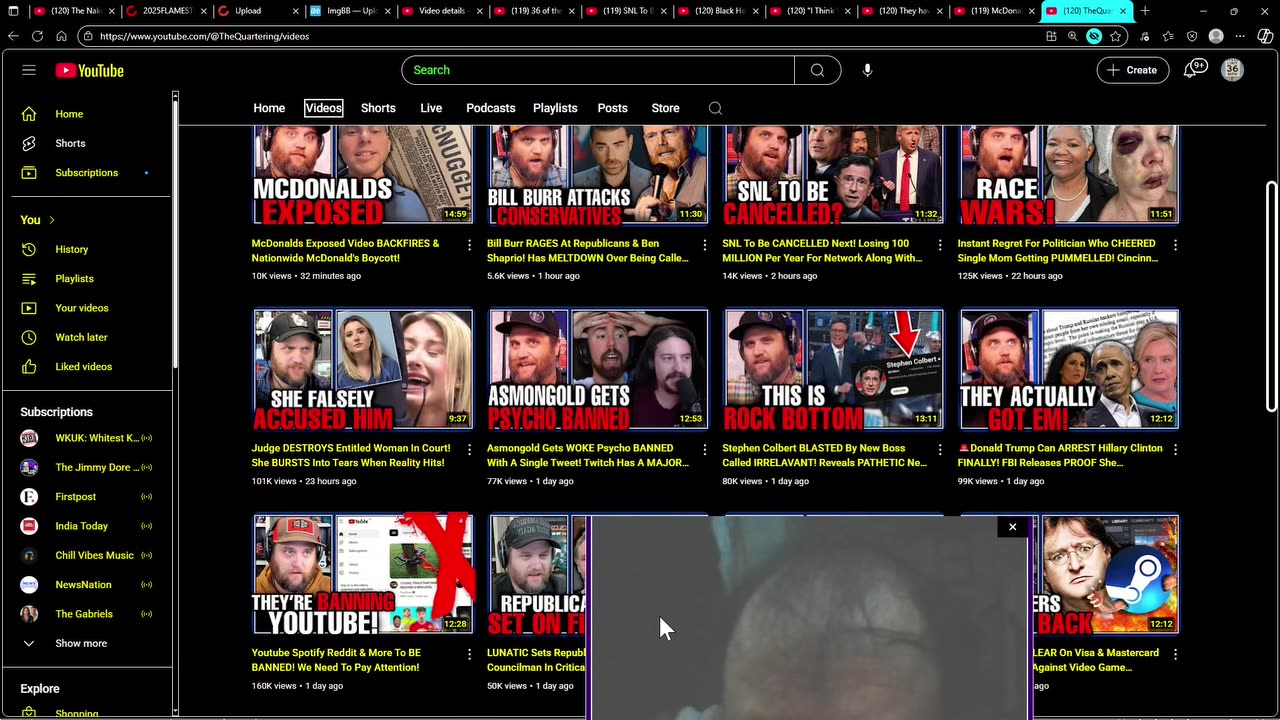Close the floating miniplayer overlay
Screen dimensions: 1280x720
click(x=1012, y=527)
